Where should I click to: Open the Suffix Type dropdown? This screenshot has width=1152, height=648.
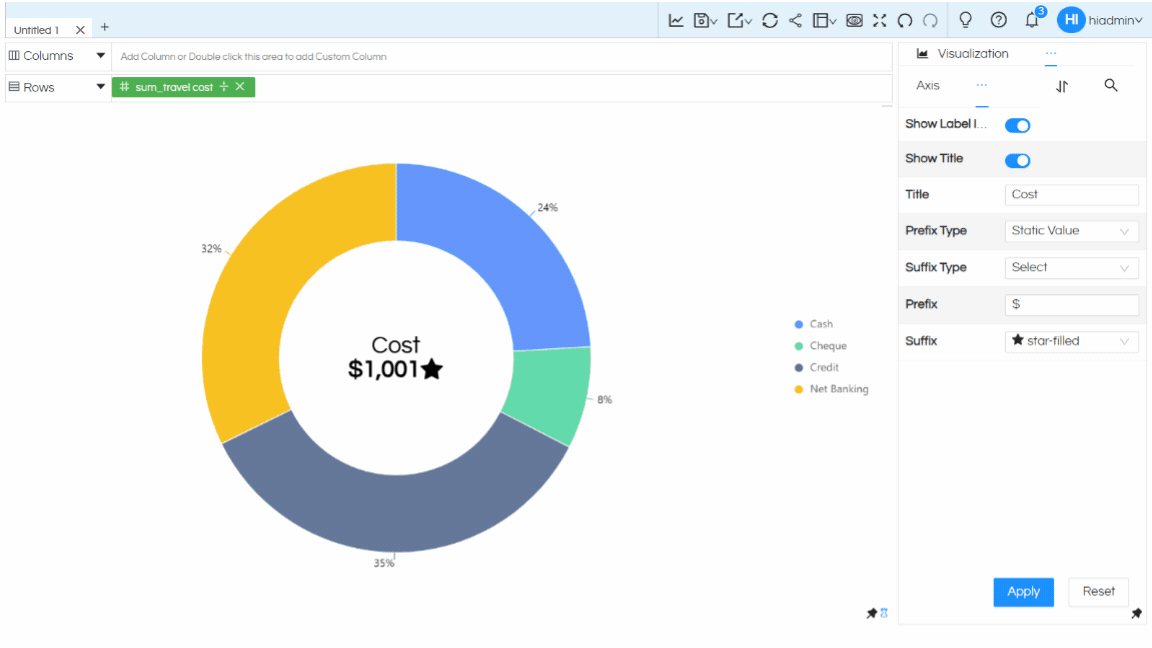1071,267
